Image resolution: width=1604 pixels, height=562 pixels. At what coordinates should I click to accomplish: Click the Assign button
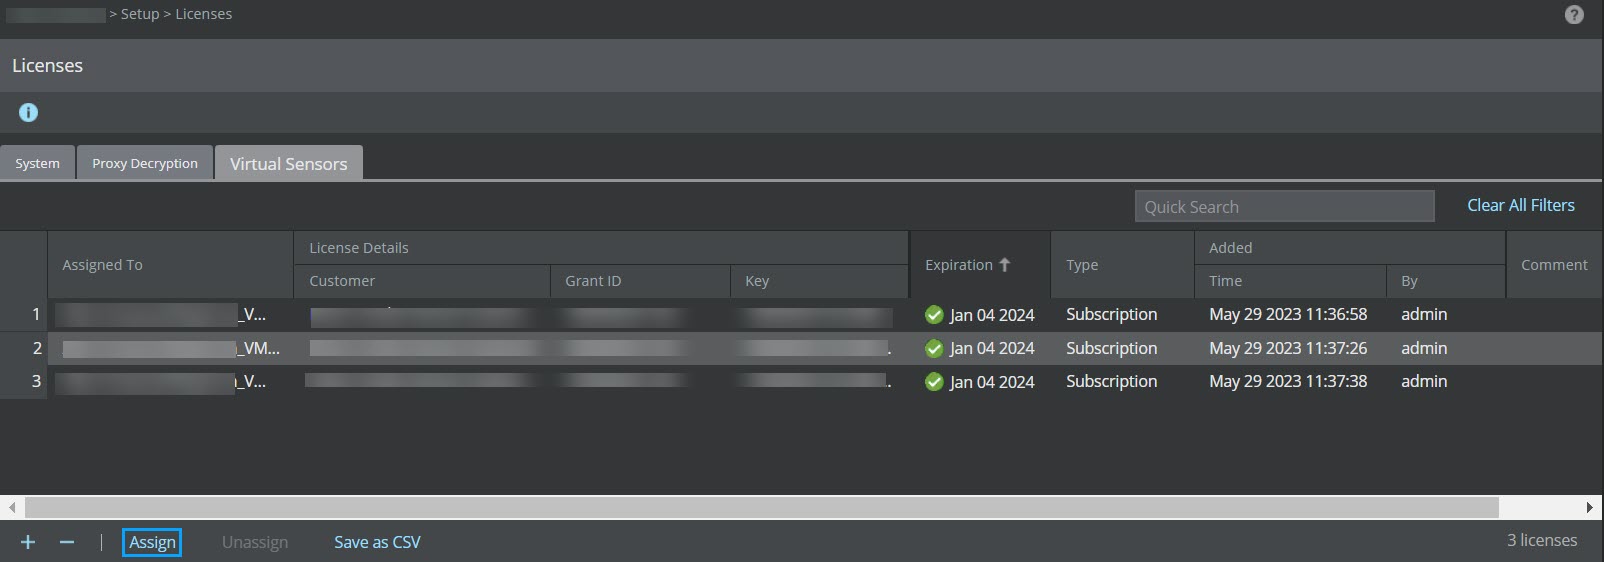pyautogui.click(x=152, y=542)
